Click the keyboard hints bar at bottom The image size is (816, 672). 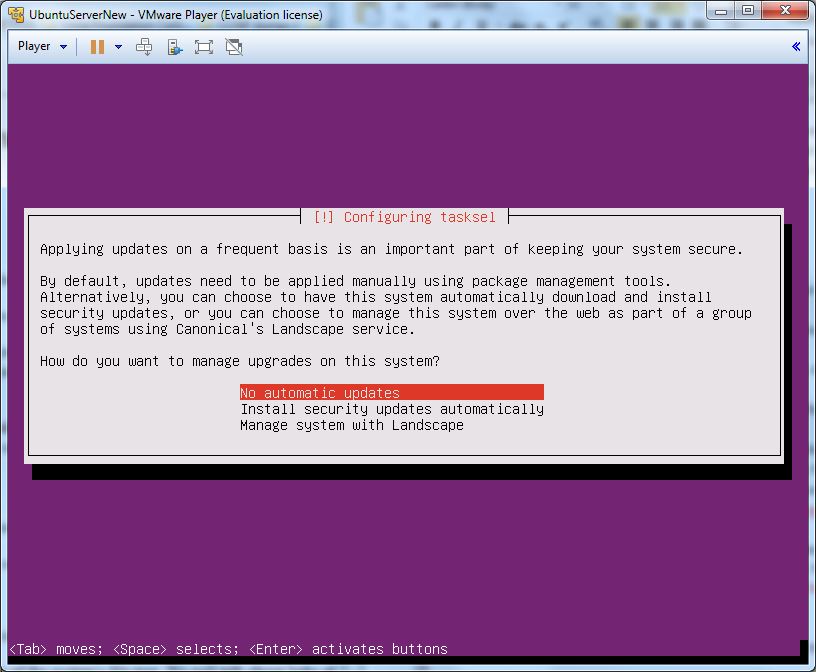pos(228,649)
